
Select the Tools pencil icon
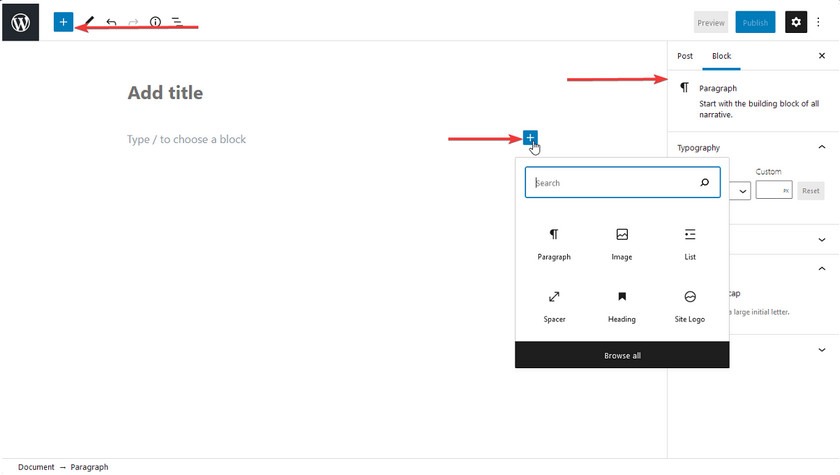coord(89,22)
